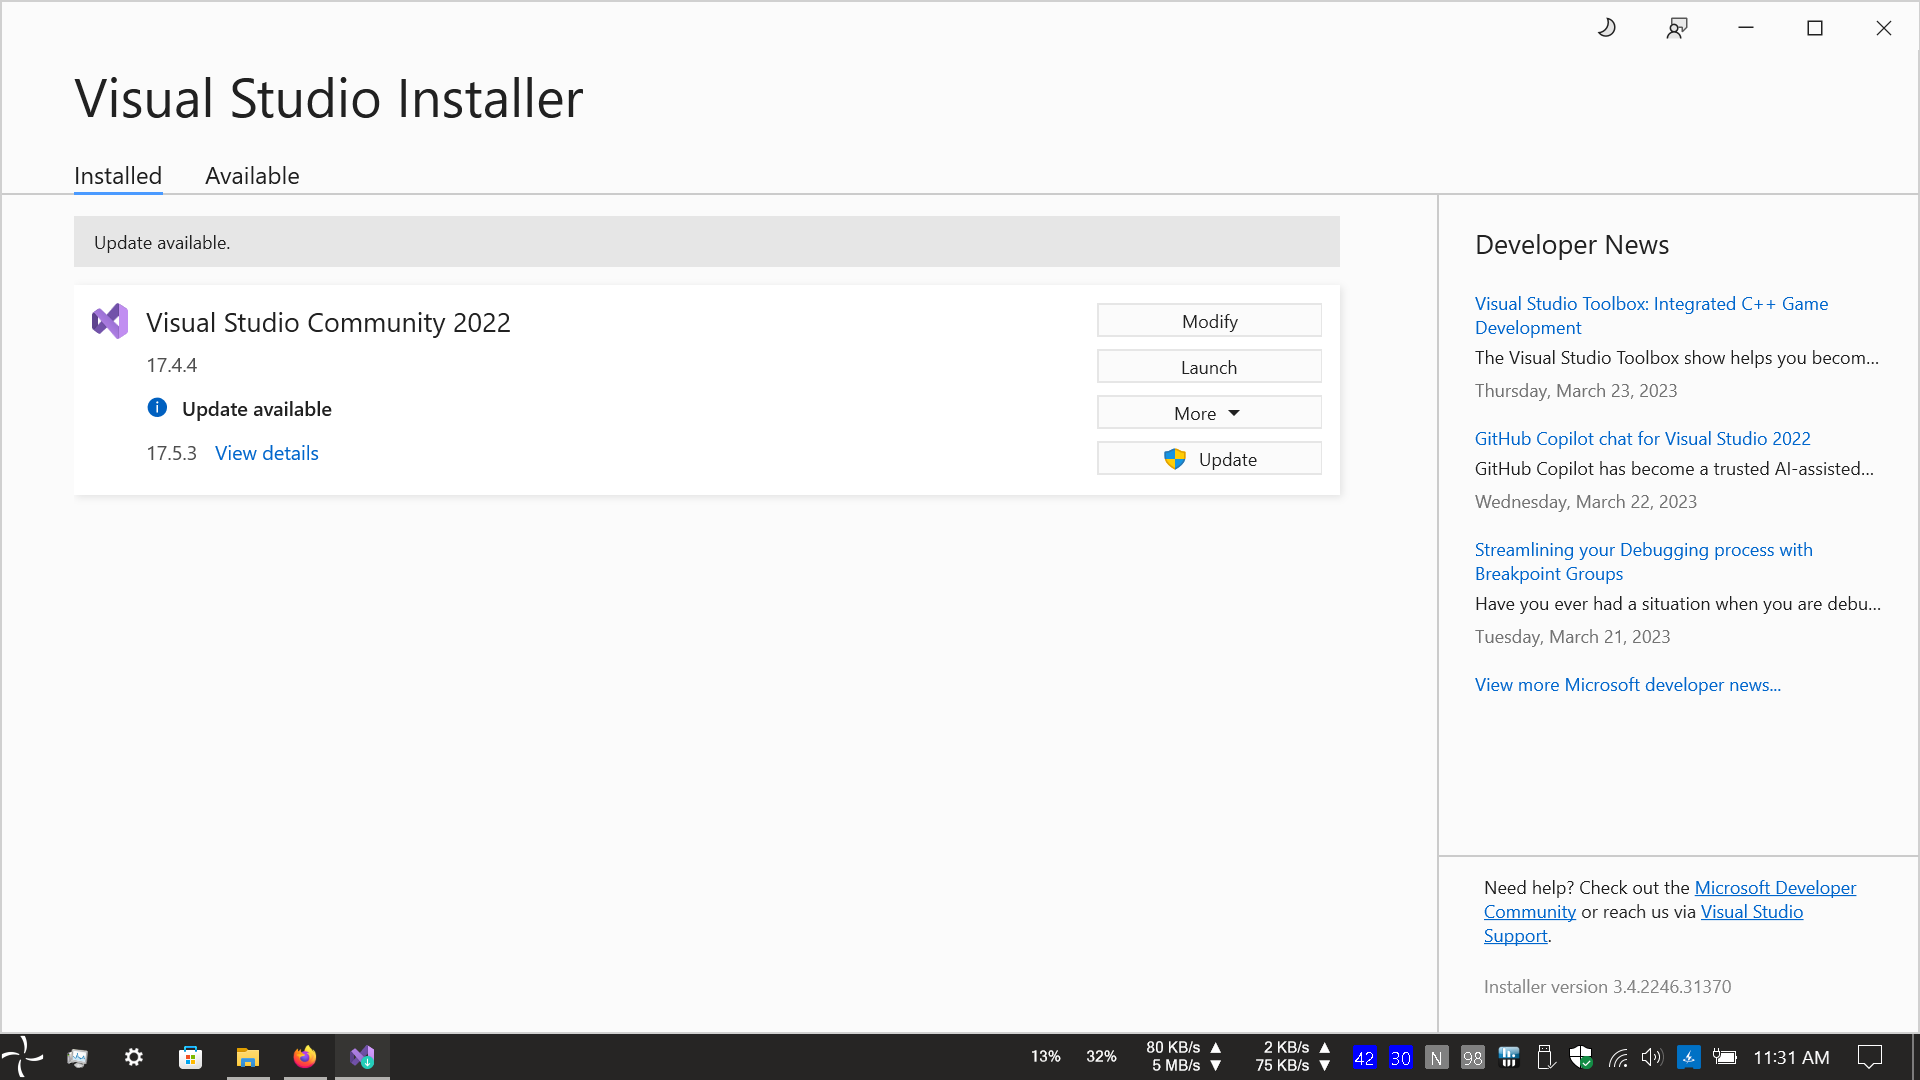Click the Installer version 3.4.2246.31370 text
This screenshot has width=1920, height=1080.
click(1607, 986)
